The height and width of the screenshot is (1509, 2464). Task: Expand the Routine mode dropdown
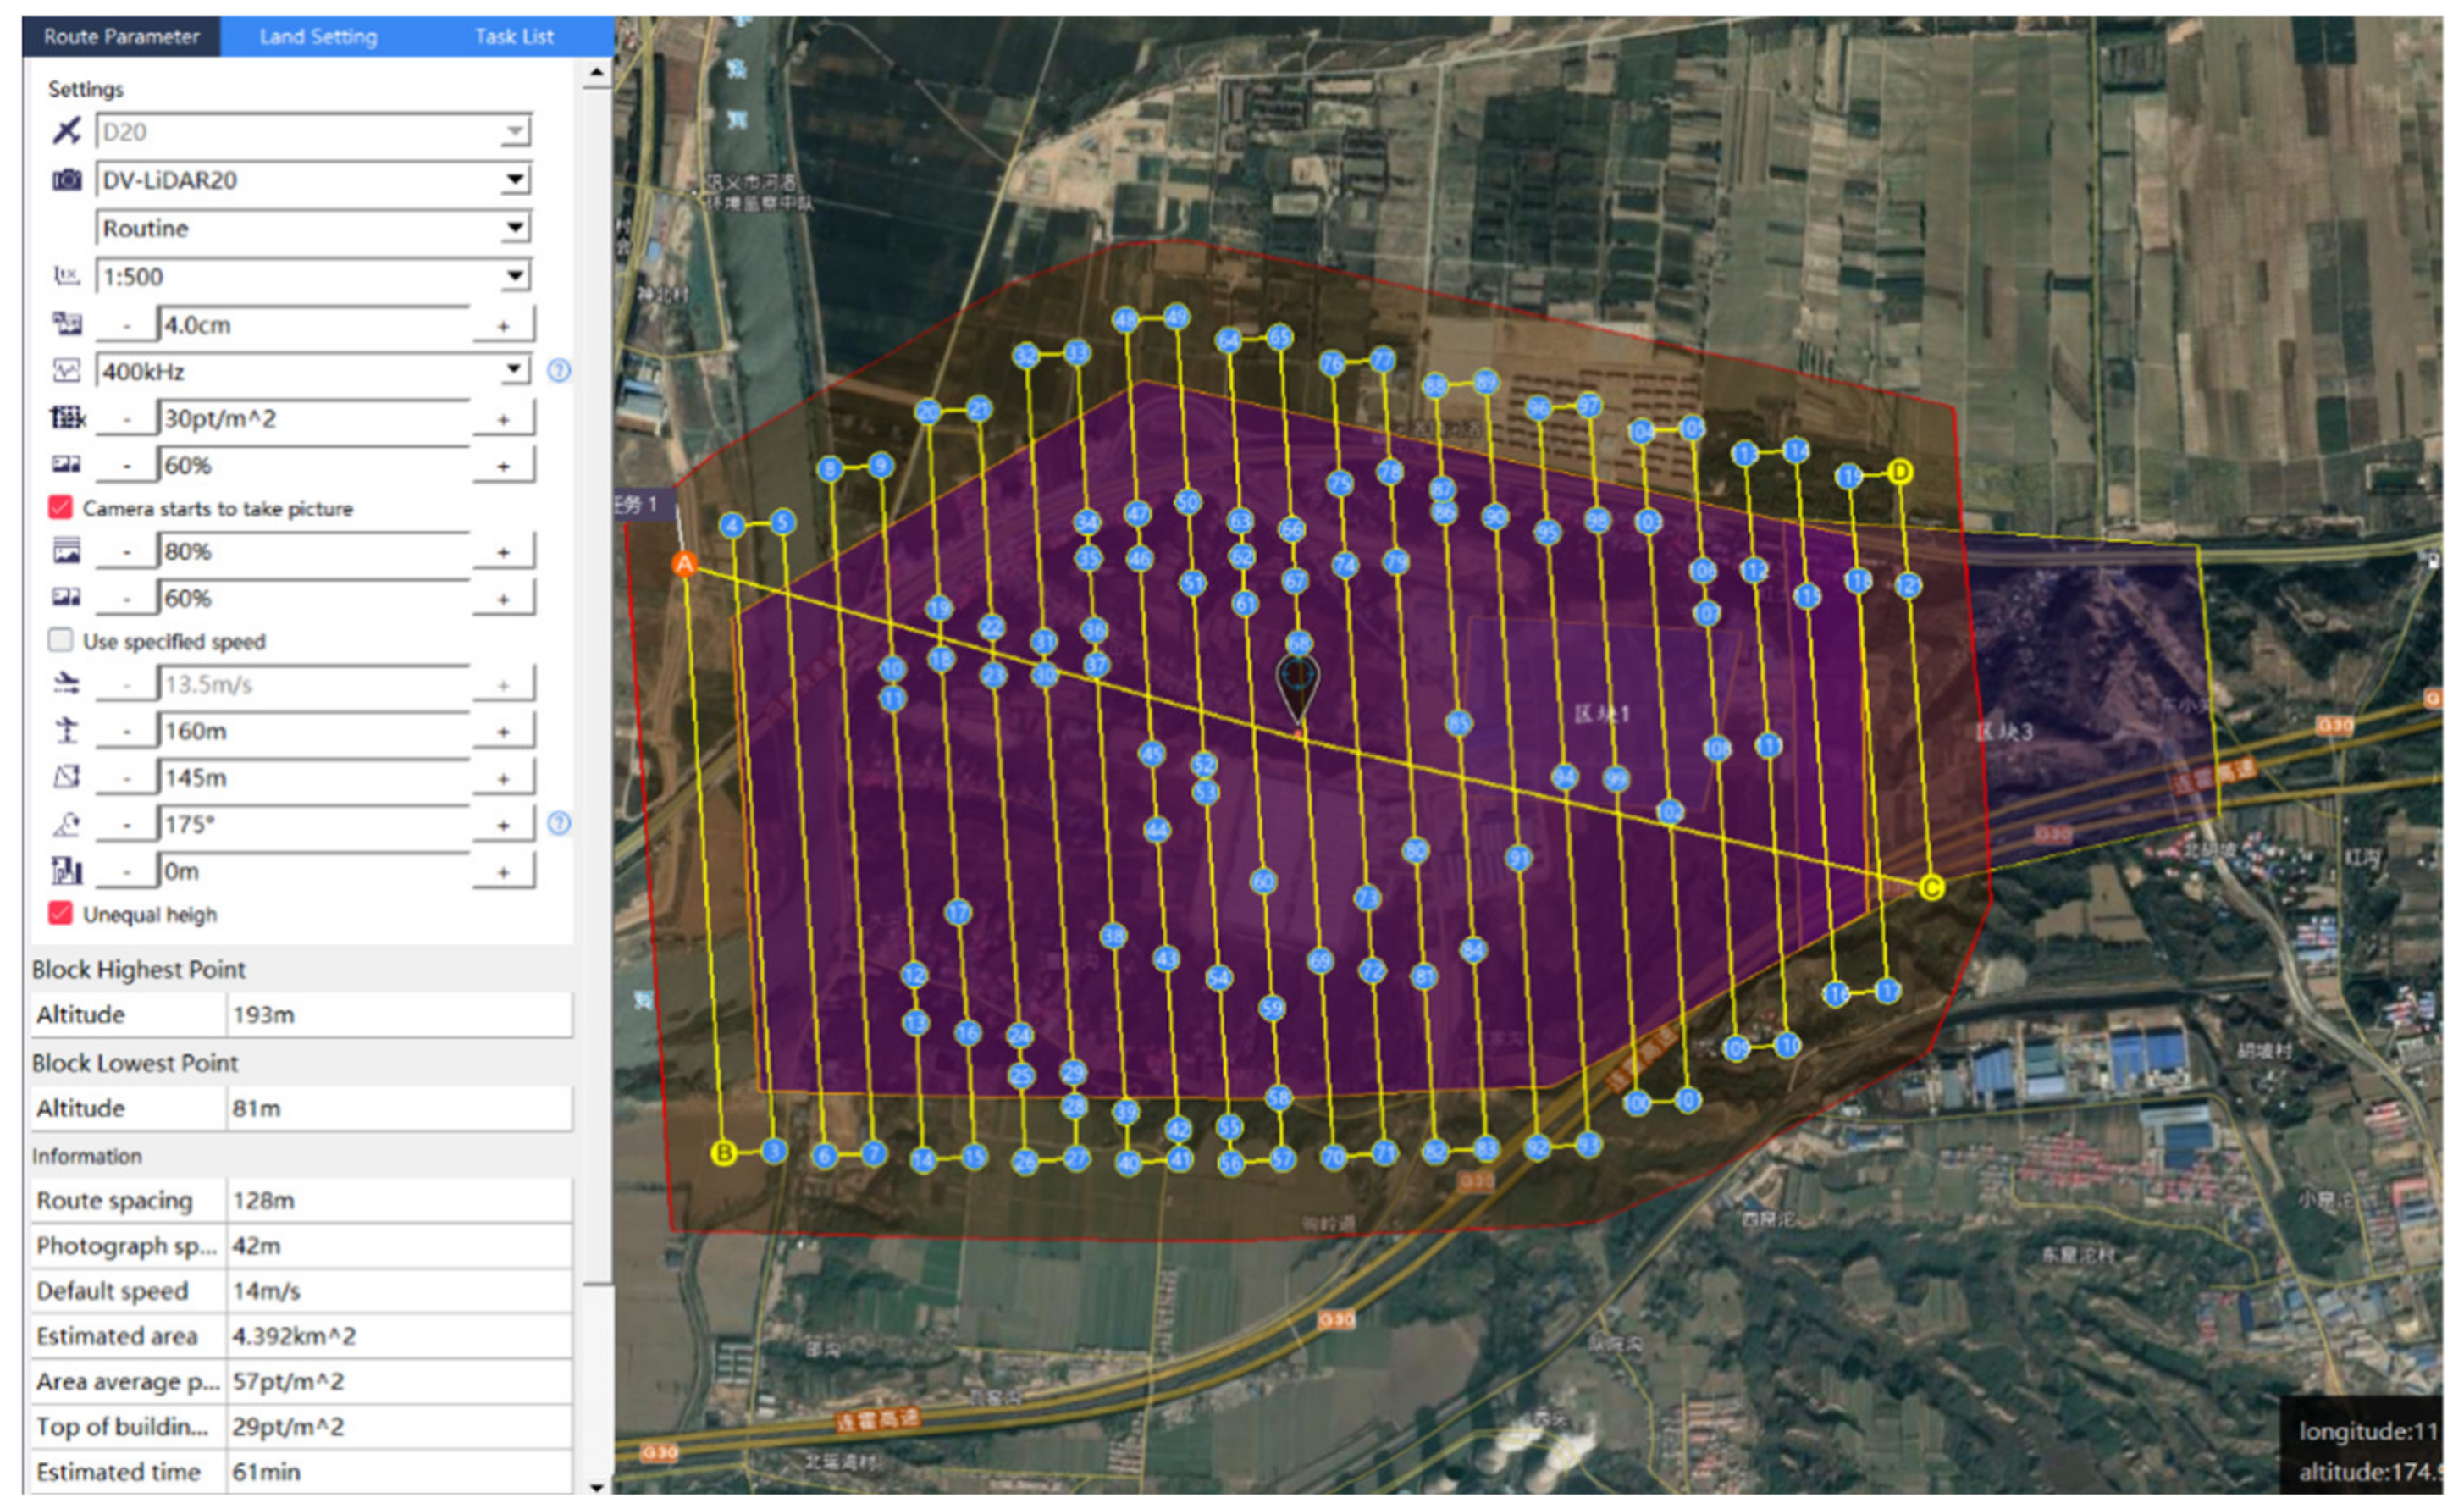[513, 227]
